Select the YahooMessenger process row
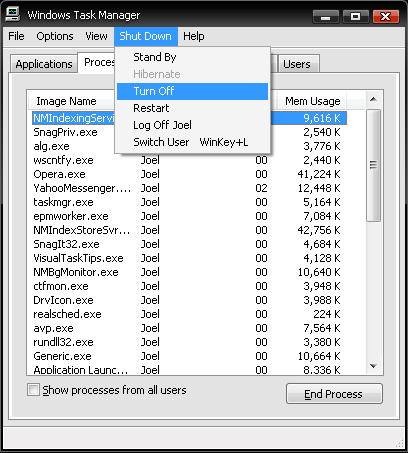Viewport: 408px width, 453px height. [x=189, y=188]
